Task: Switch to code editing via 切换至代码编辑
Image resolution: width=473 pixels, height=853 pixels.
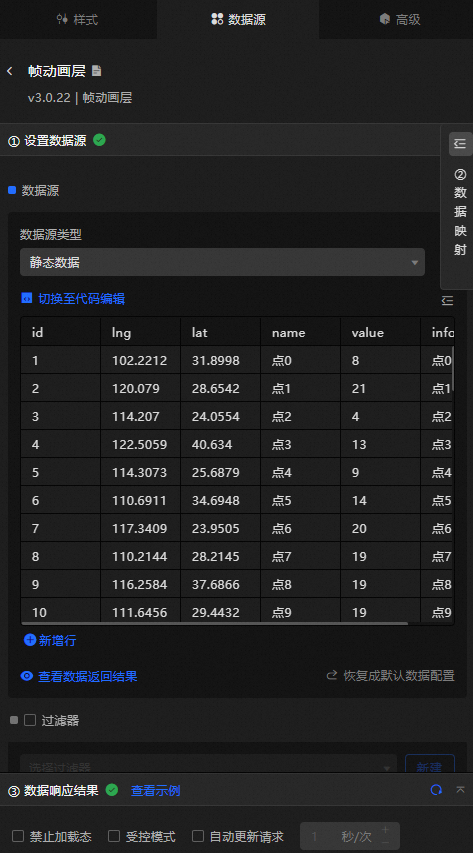Action: (82, 299)
